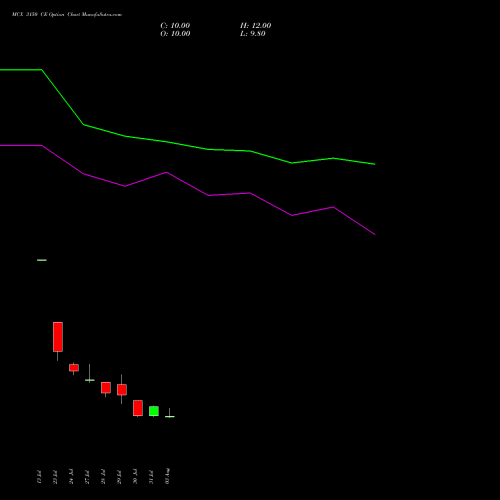The width and height of the screenshot is (500, 500).
Task: Select the 24 Jul date label
Action: coord(71,477)
